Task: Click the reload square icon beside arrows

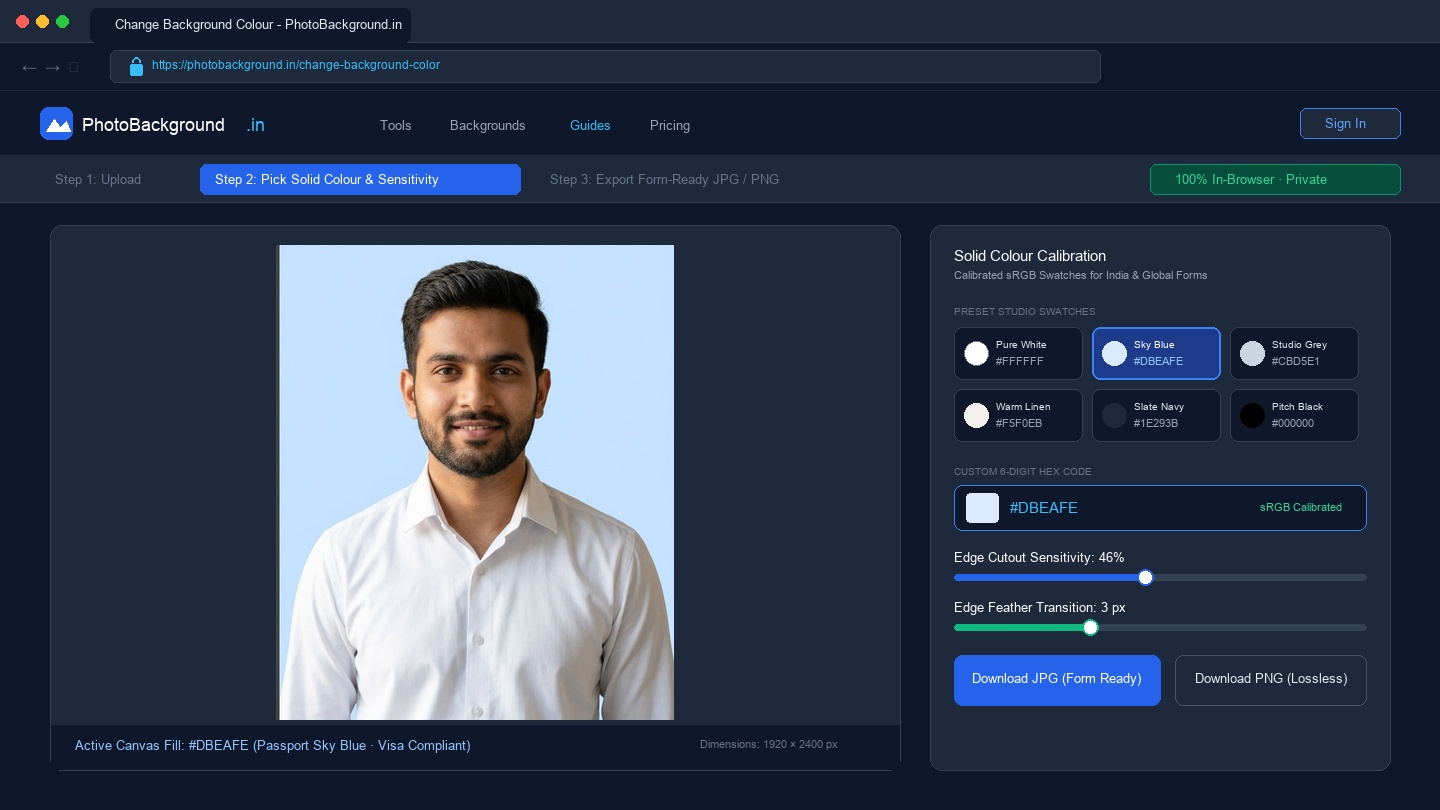Action: [x=74, y=67]
